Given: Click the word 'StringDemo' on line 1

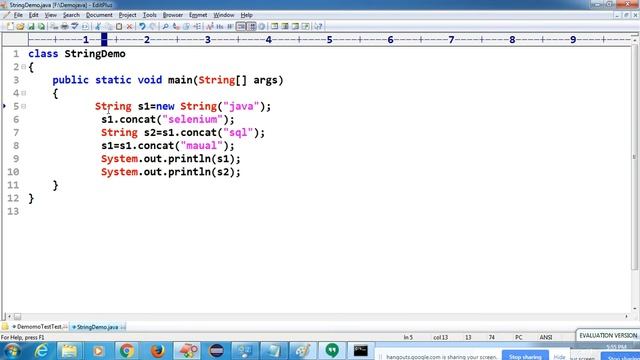Looking at the screenshot, I should (x=95, y=54).
